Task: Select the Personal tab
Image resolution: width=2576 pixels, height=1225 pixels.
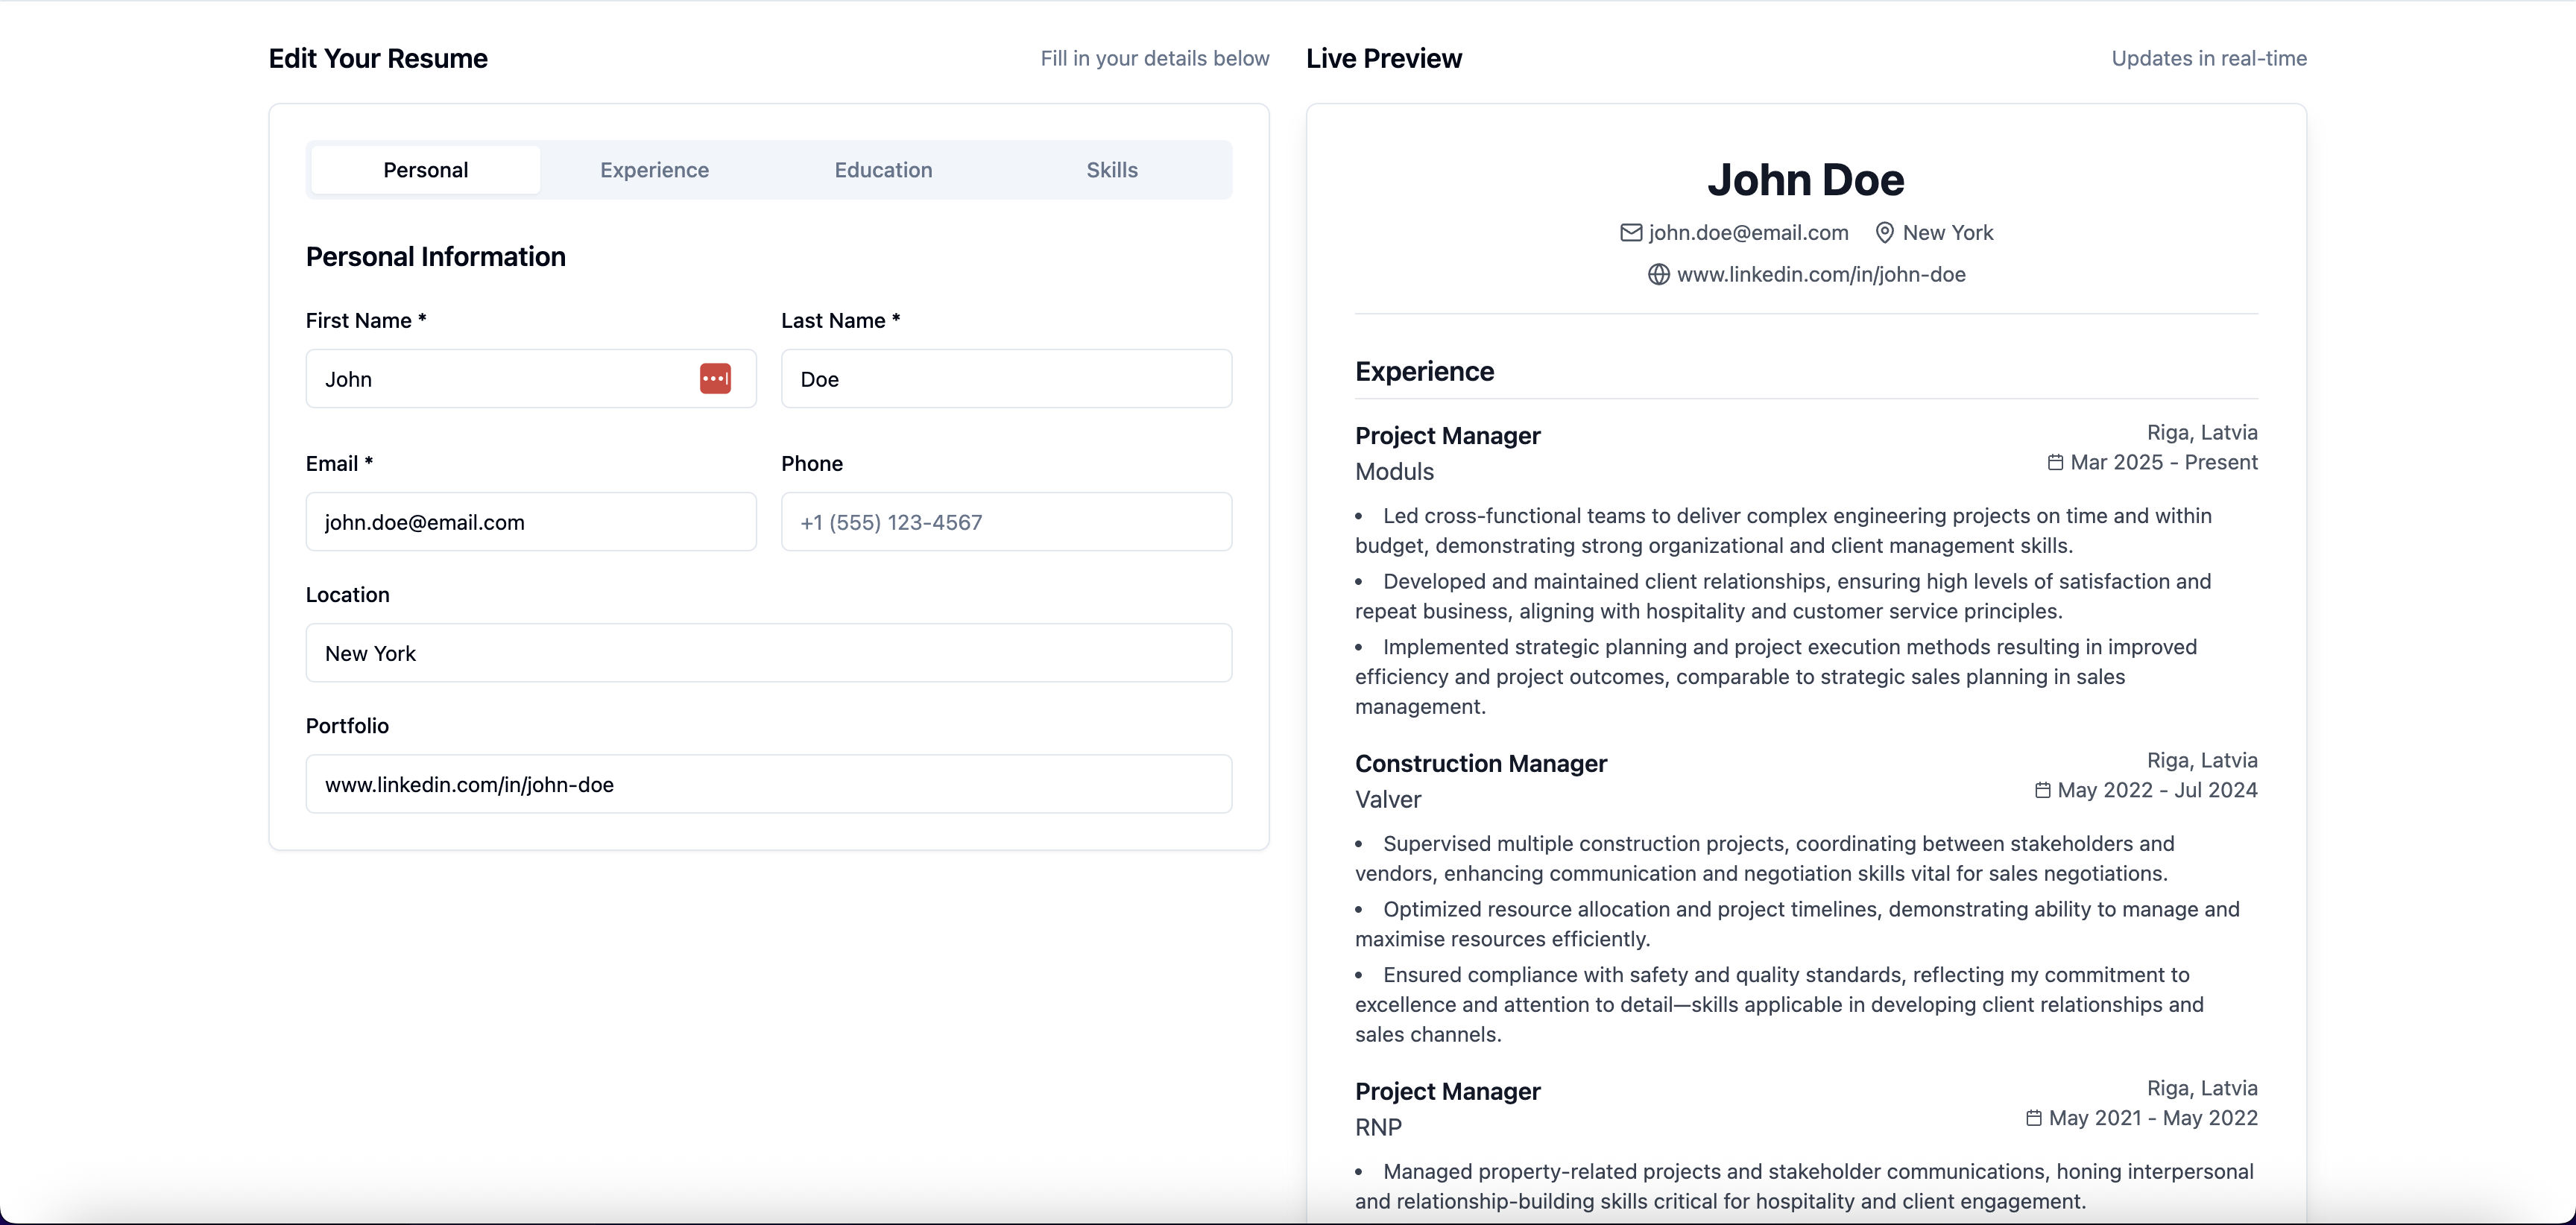Action: (x=425, y=169)
